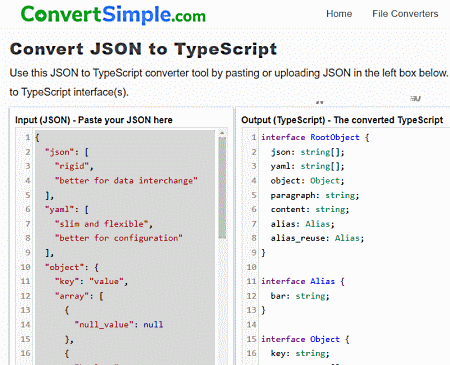Click "interface Object {" in output
This screenshot has height=365, width=450.
click(x=305, y=339)
